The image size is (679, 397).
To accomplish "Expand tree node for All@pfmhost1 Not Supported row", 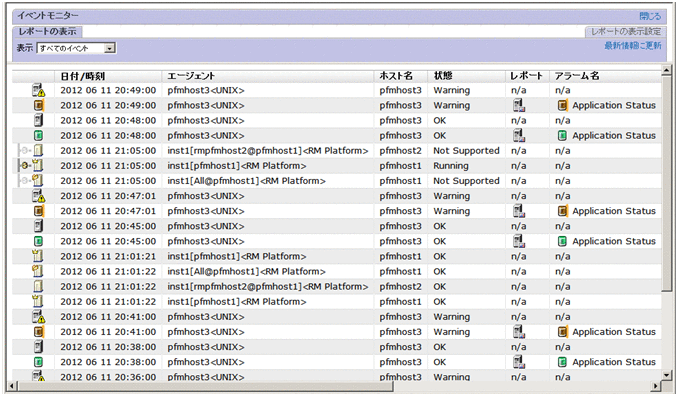I will (x=25, y=181).
